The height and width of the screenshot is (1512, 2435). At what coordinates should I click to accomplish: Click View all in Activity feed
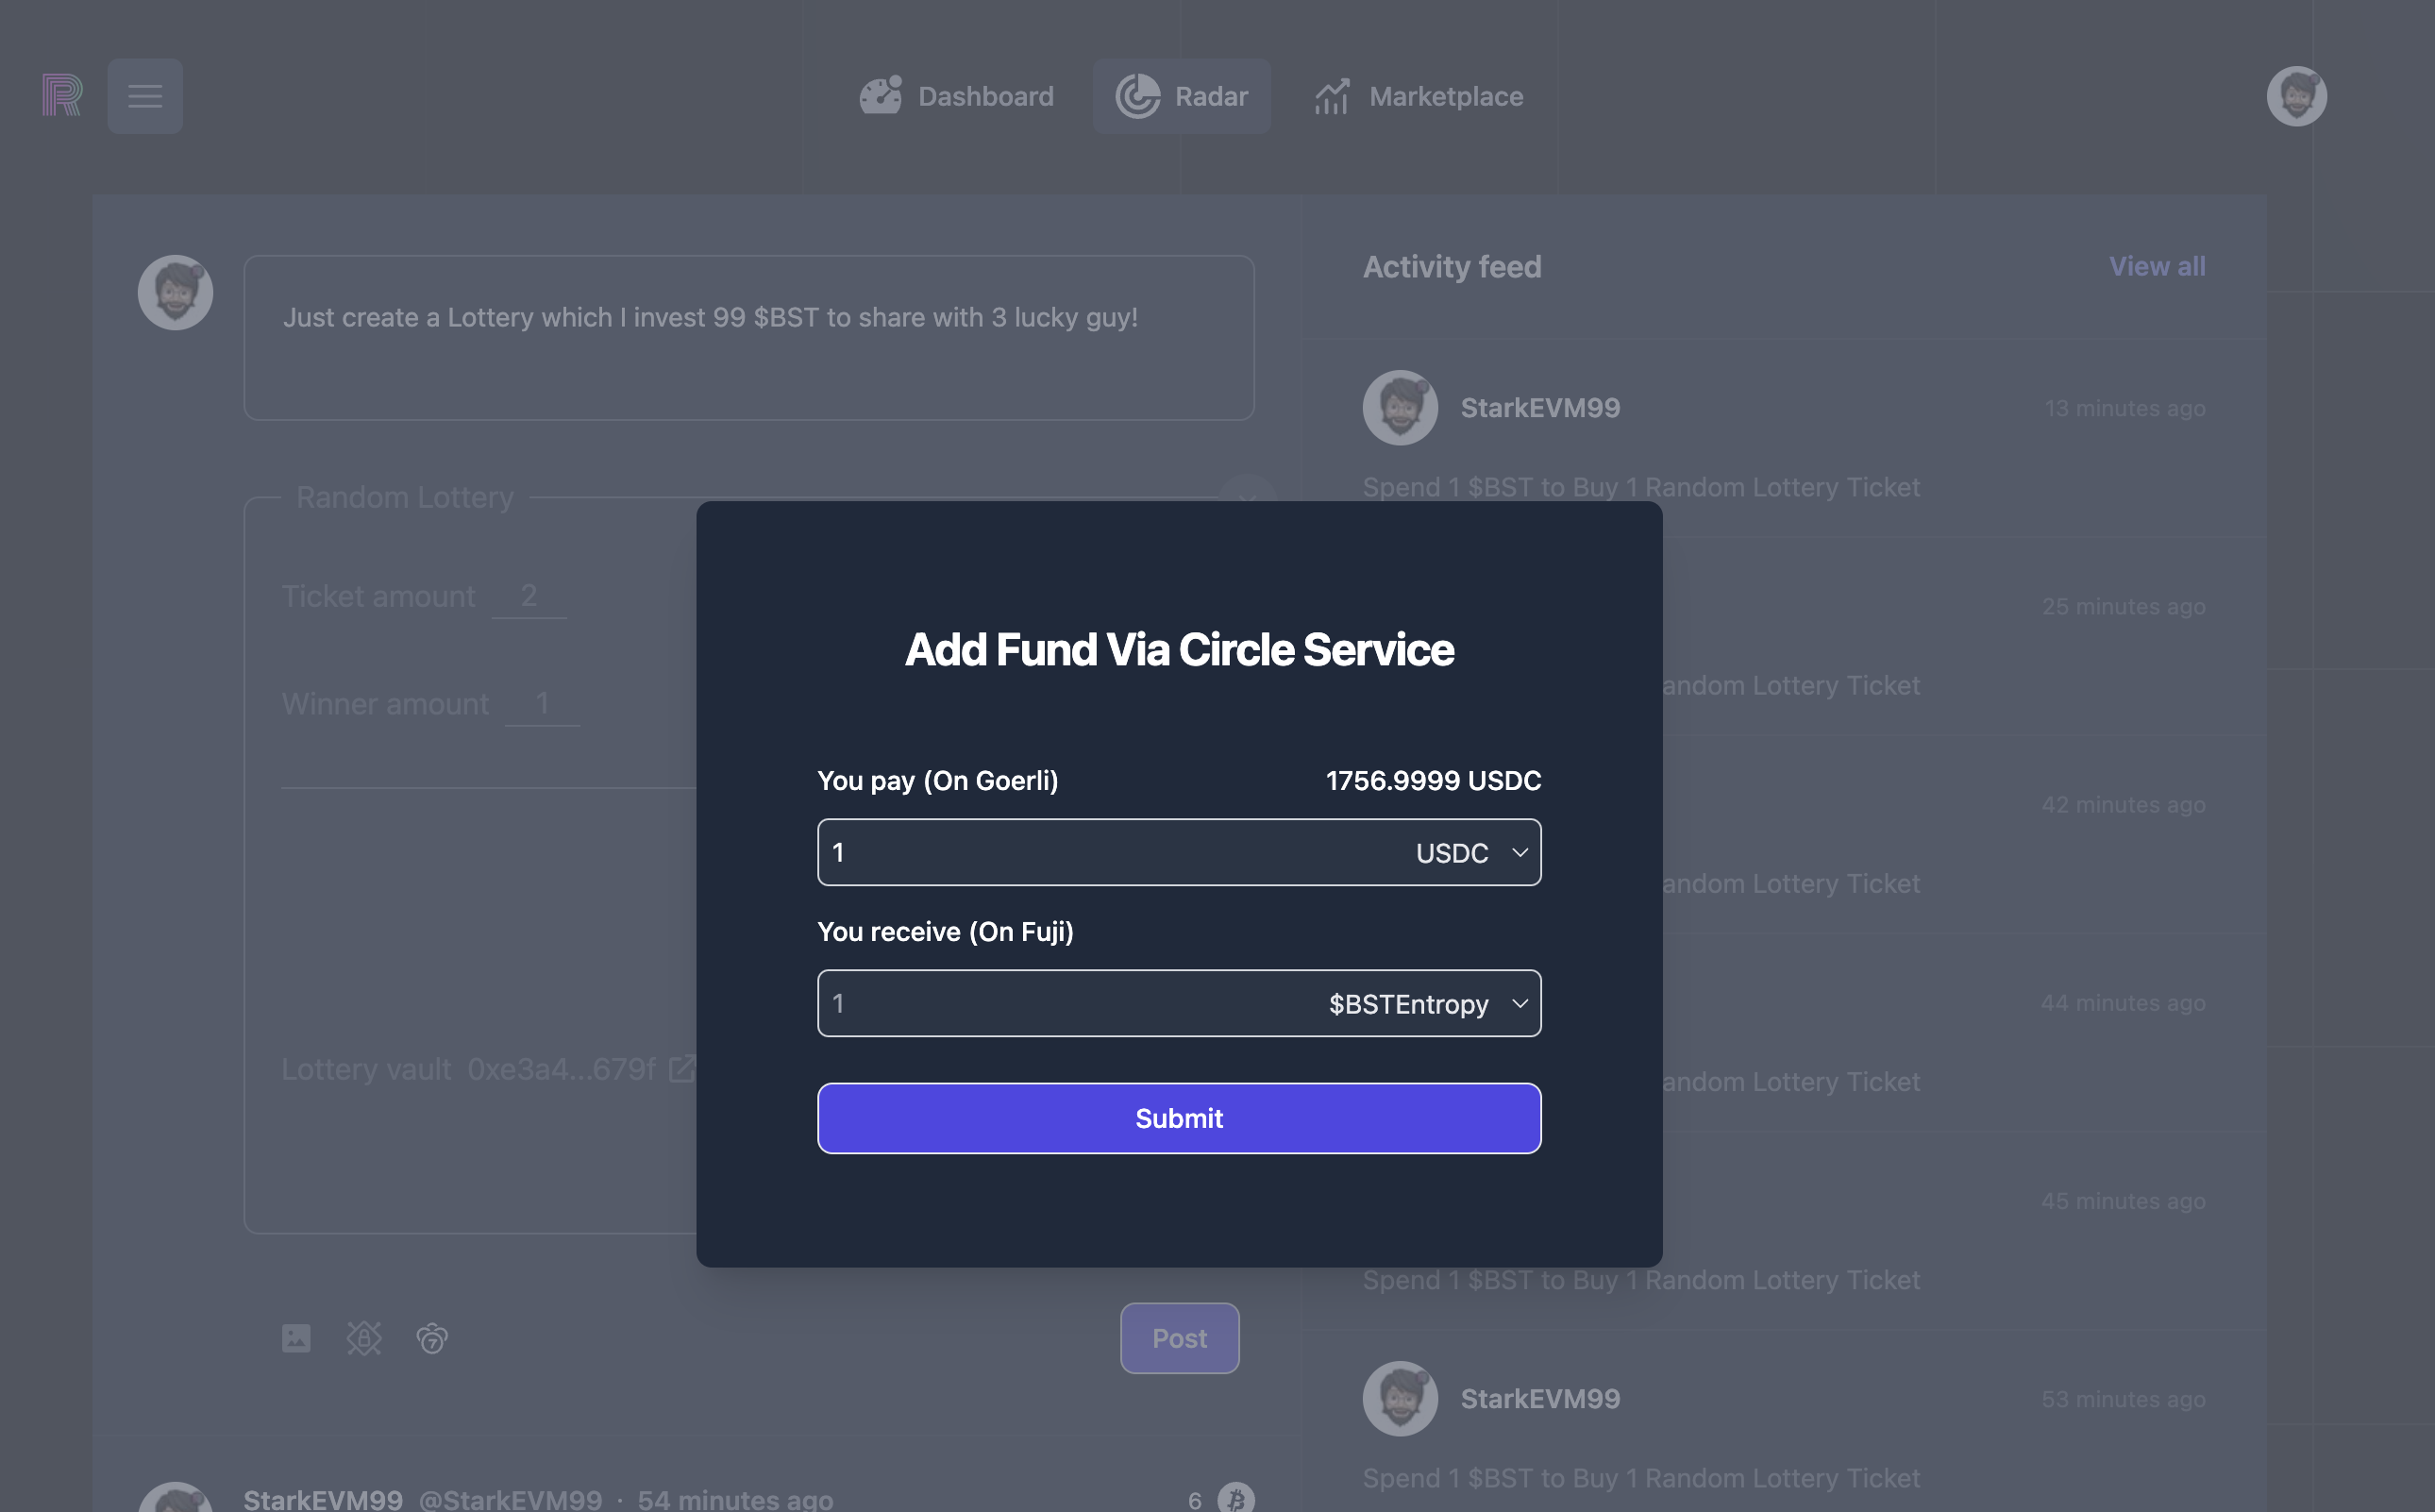[2157, 266]
